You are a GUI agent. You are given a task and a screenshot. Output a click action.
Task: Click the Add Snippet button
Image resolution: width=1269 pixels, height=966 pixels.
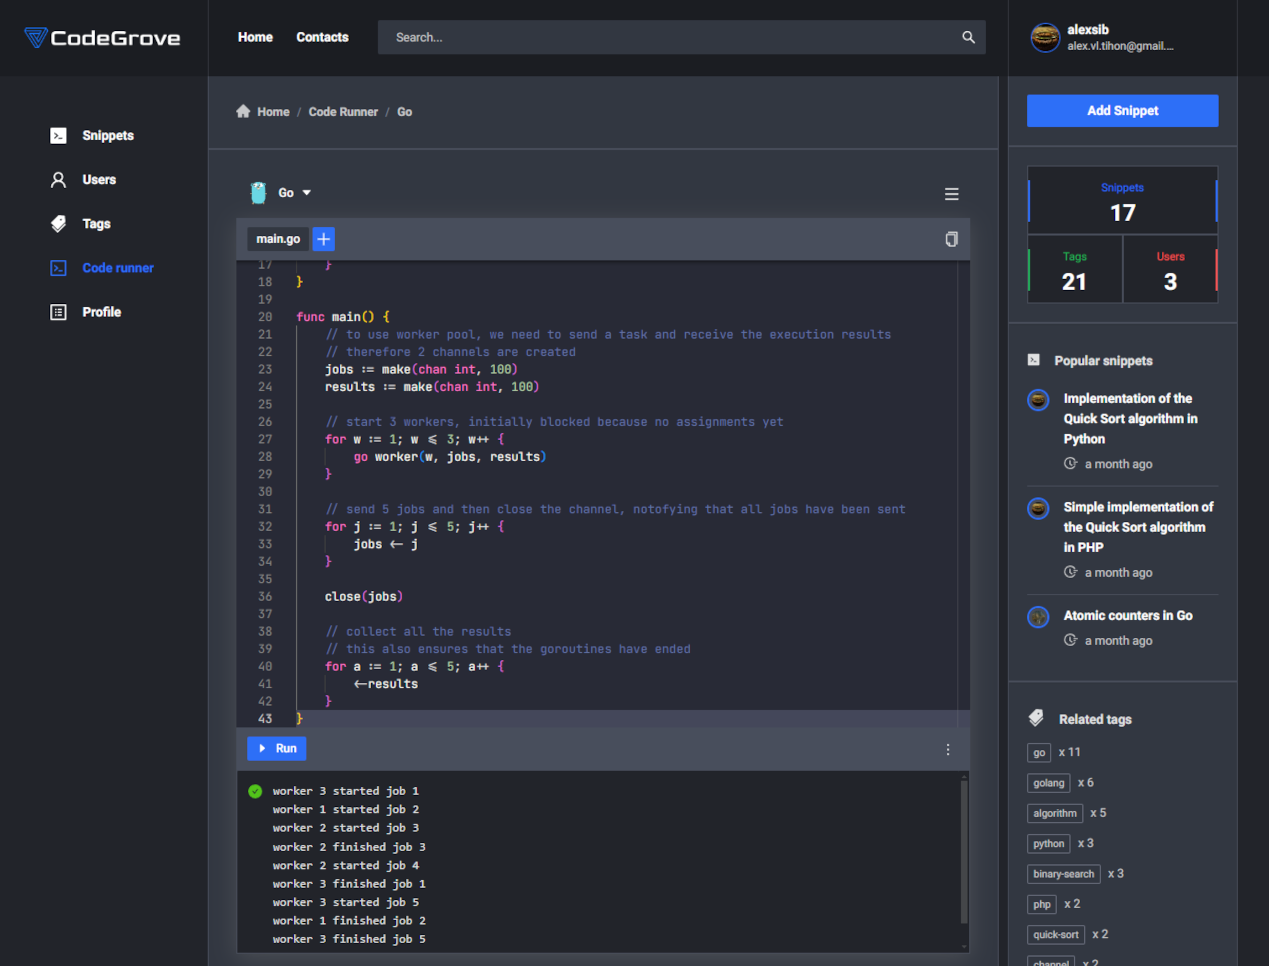click(x=1122, y=111)
